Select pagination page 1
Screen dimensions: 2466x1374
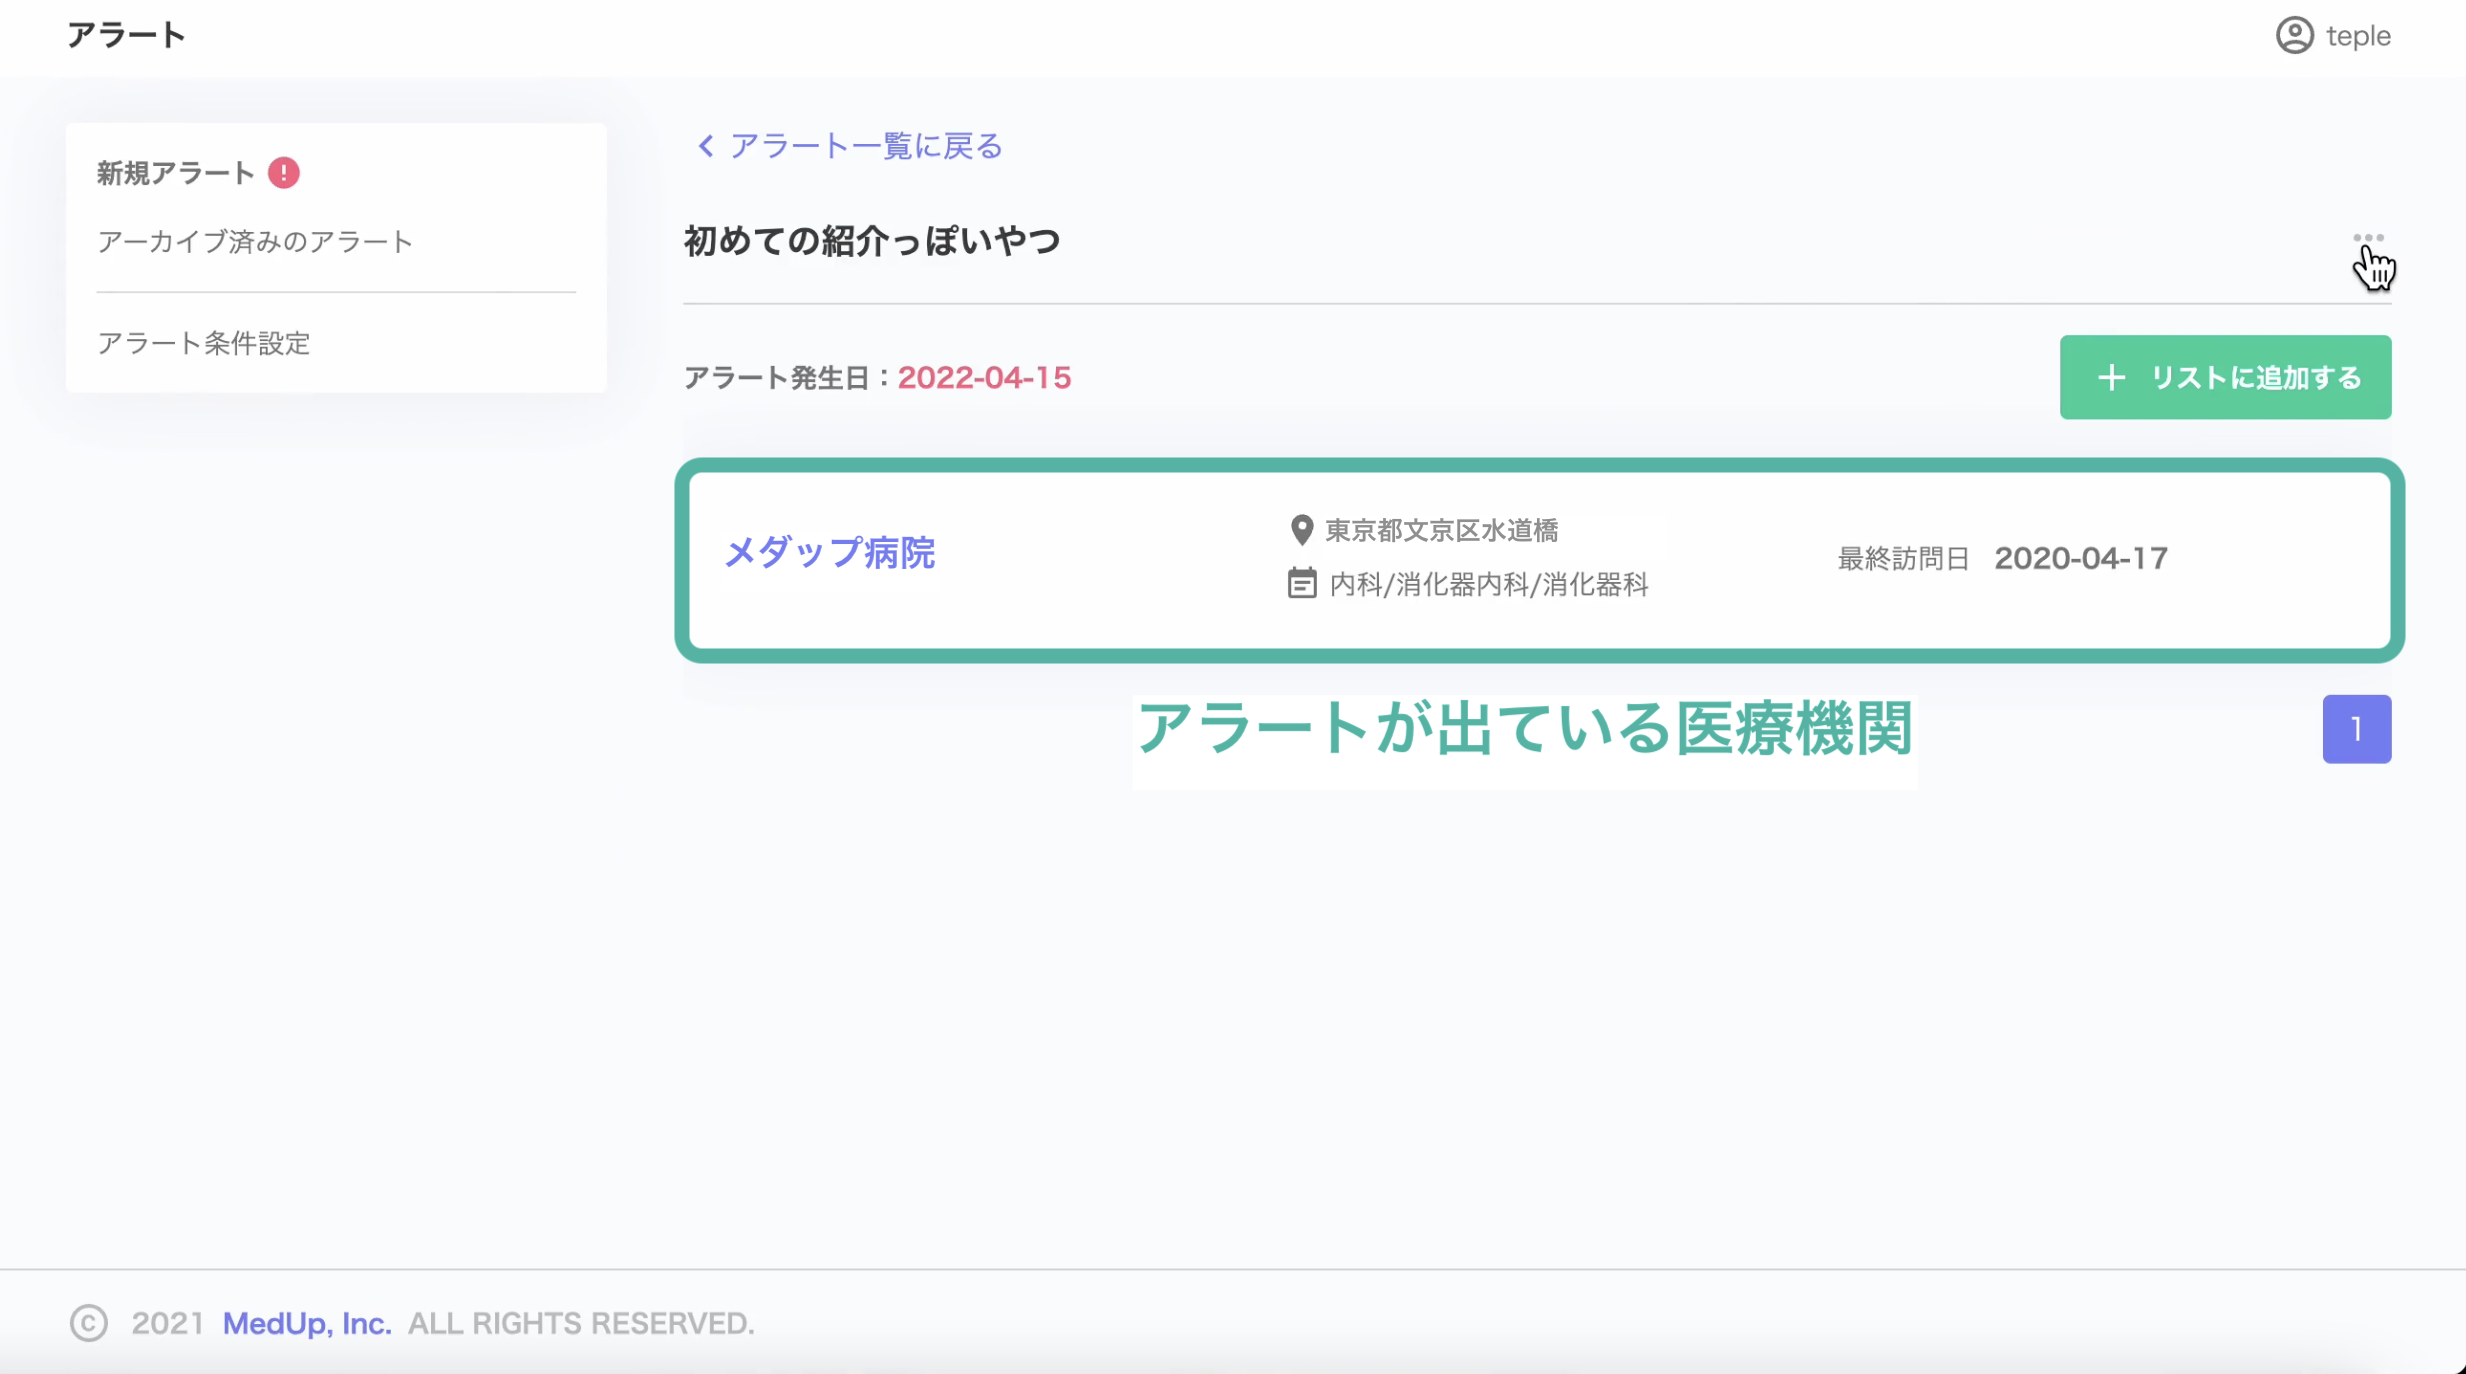2356,729
